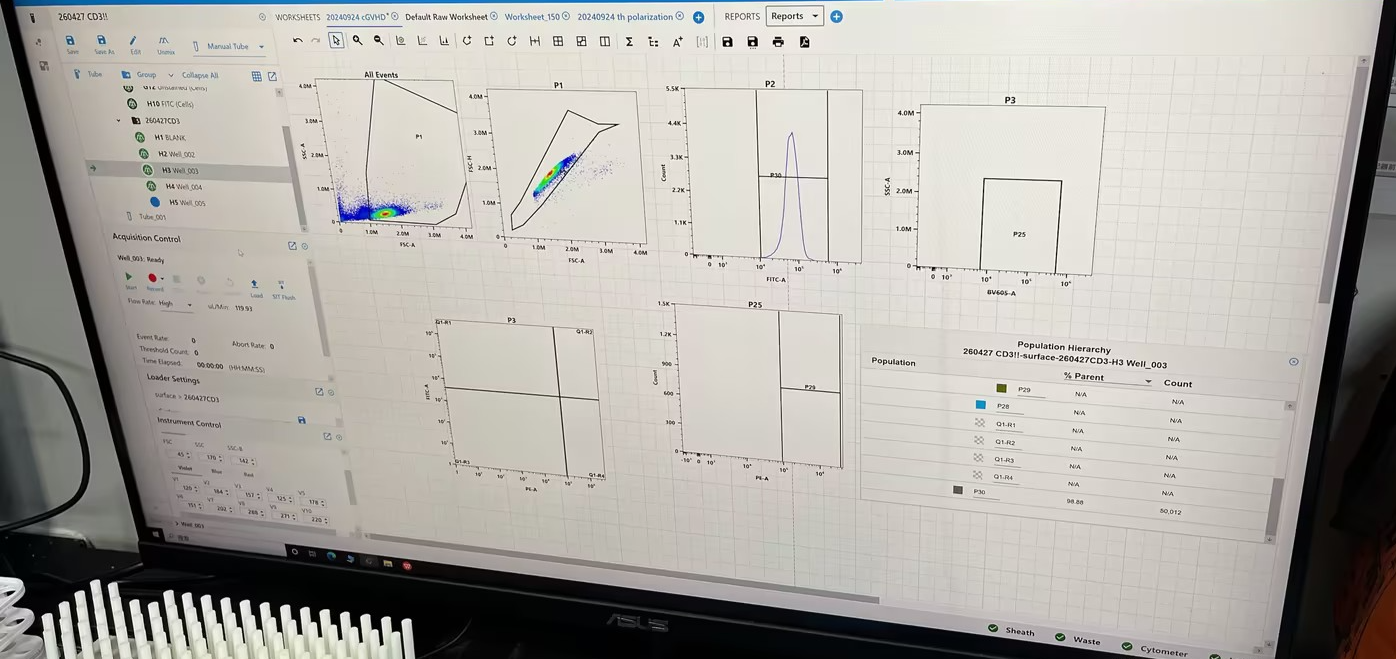Click the red application icon on taskbar
Image resolution: width=1396 pixels, height=659 pixels.
pyautogui.click(x=407, y=566)
